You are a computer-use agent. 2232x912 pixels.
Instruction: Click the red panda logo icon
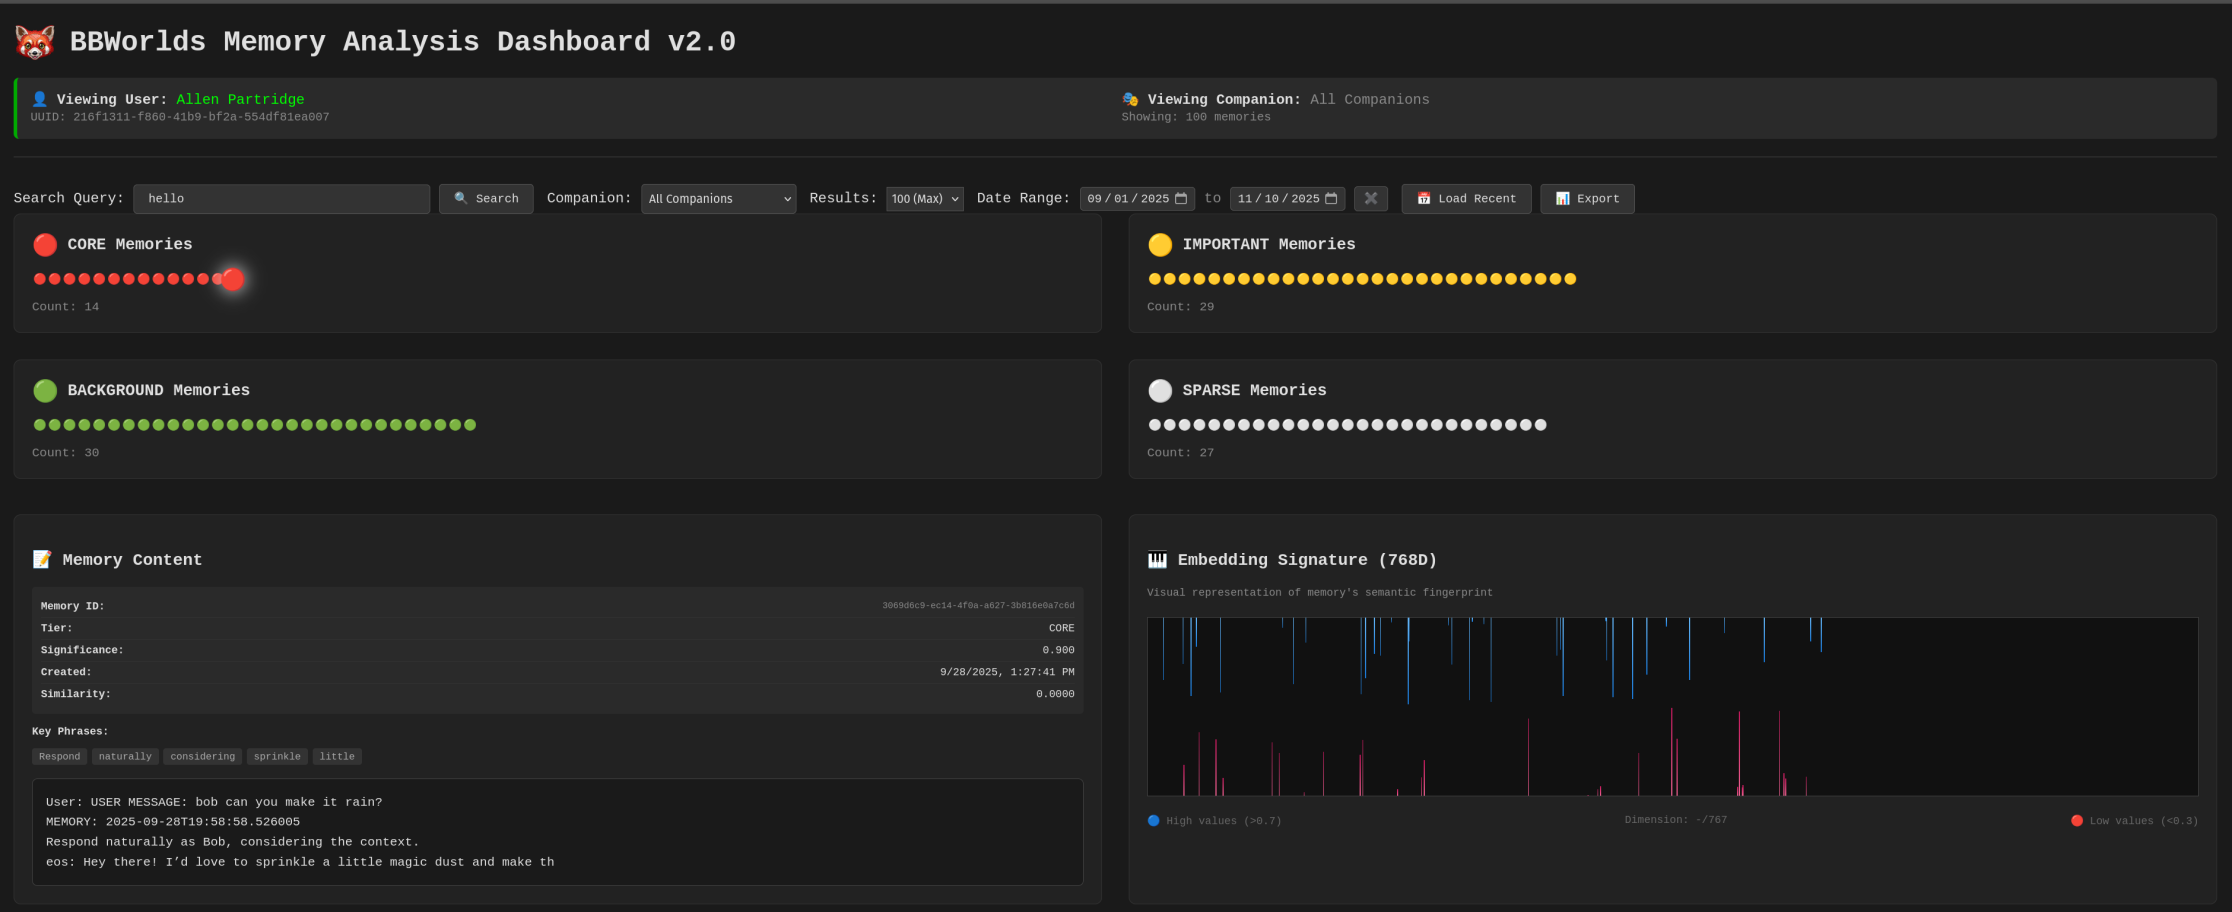(x=35, y=42)
